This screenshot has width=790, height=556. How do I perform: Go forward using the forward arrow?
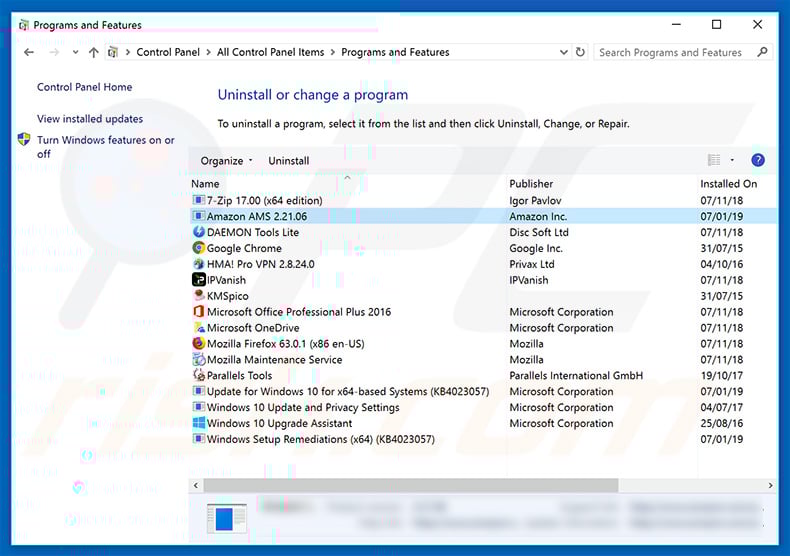pos(54,52)
